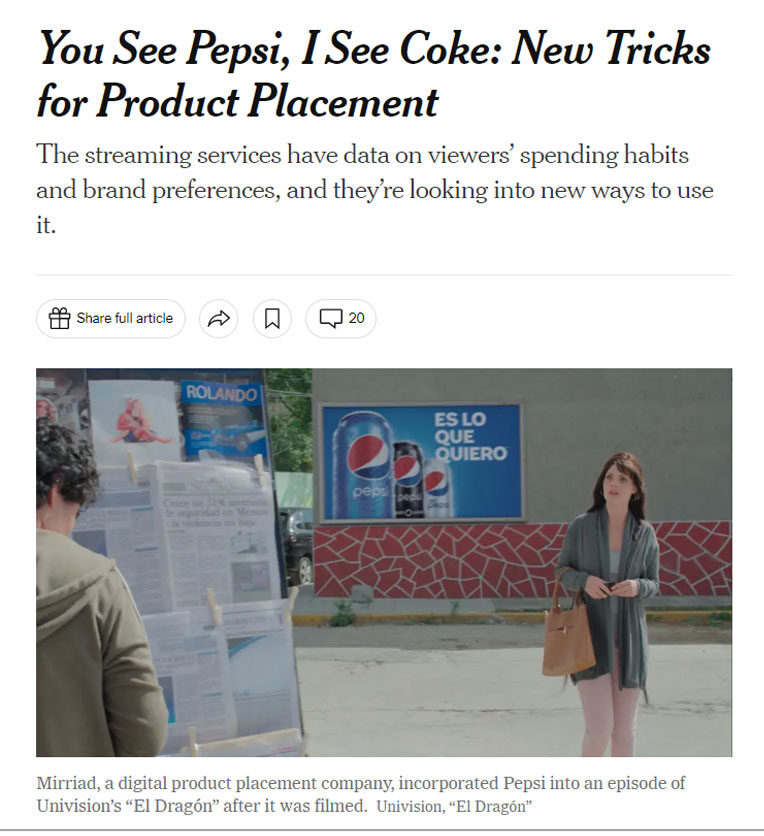Open the lead article photo
The image size is (764, 836).
[384, 562]
